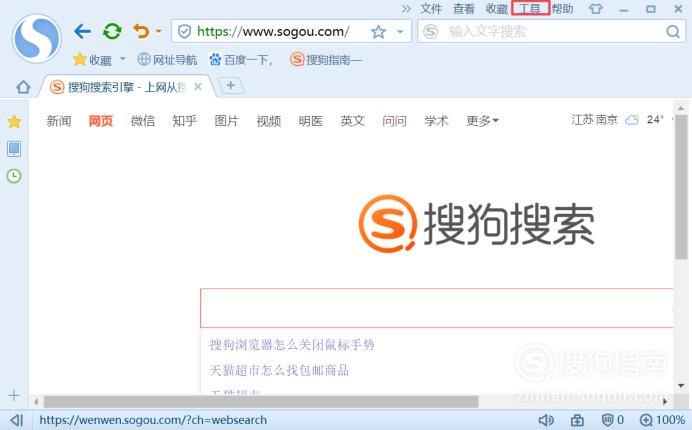This screenshot has height=430, width=692.
Task: Click the status bar toolbox icon
Action: point(577,420)
